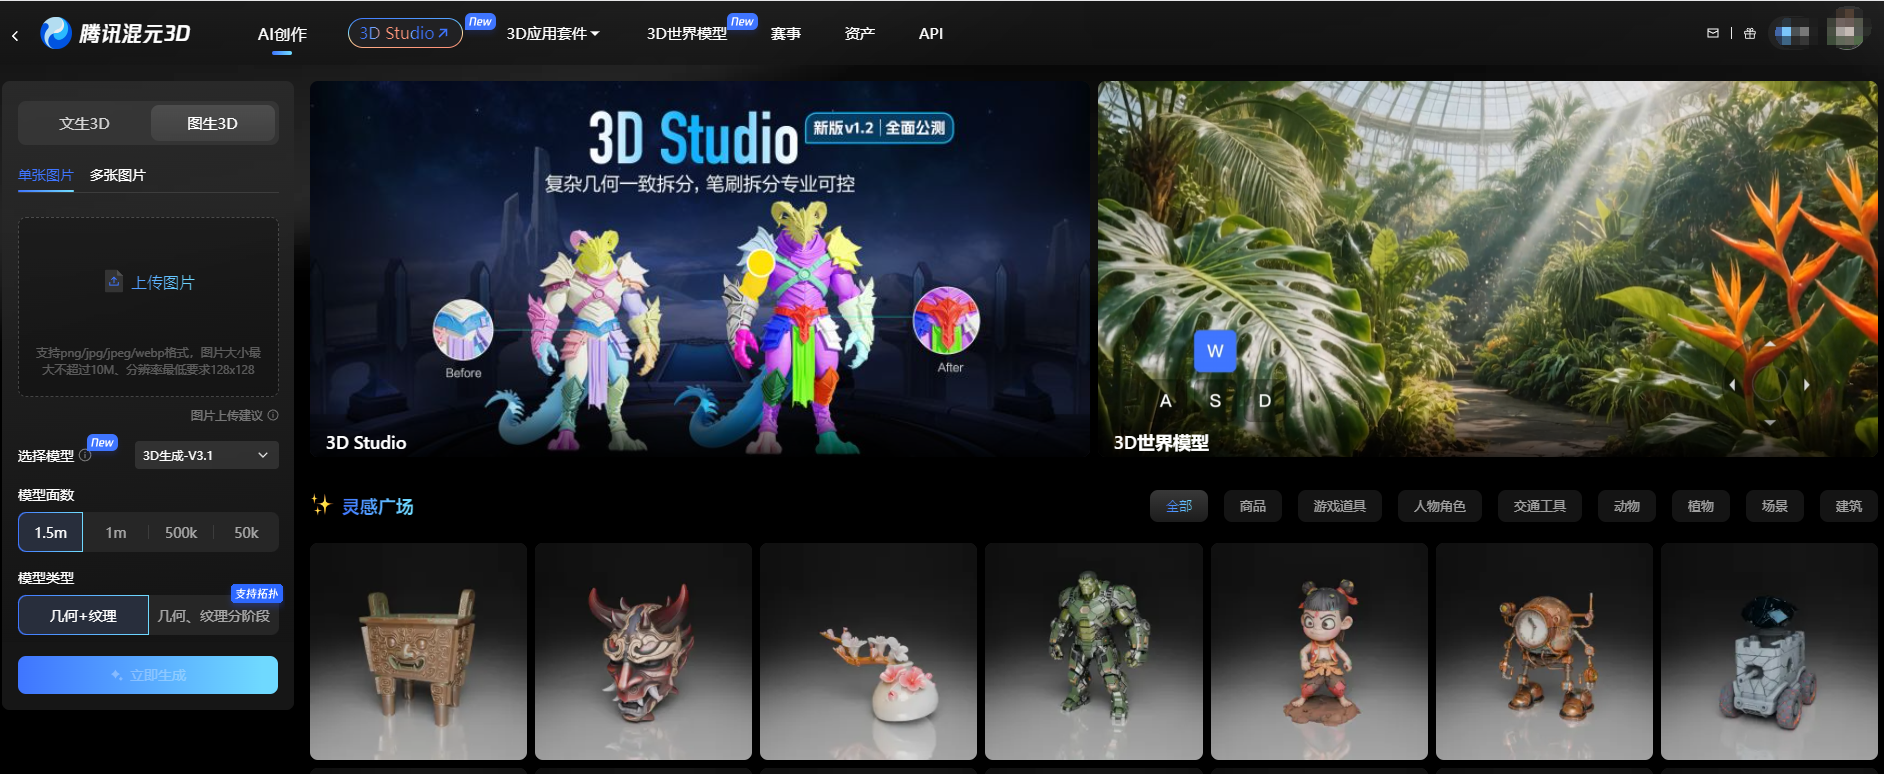
Task: Click the blurred credits pill beside avatar
Action: click(1792, 33)
